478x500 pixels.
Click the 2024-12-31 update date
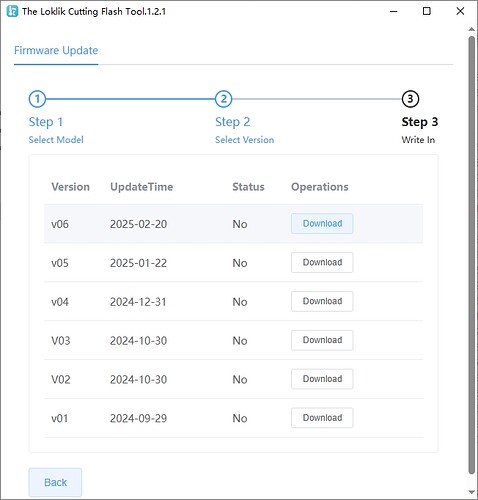138,302
